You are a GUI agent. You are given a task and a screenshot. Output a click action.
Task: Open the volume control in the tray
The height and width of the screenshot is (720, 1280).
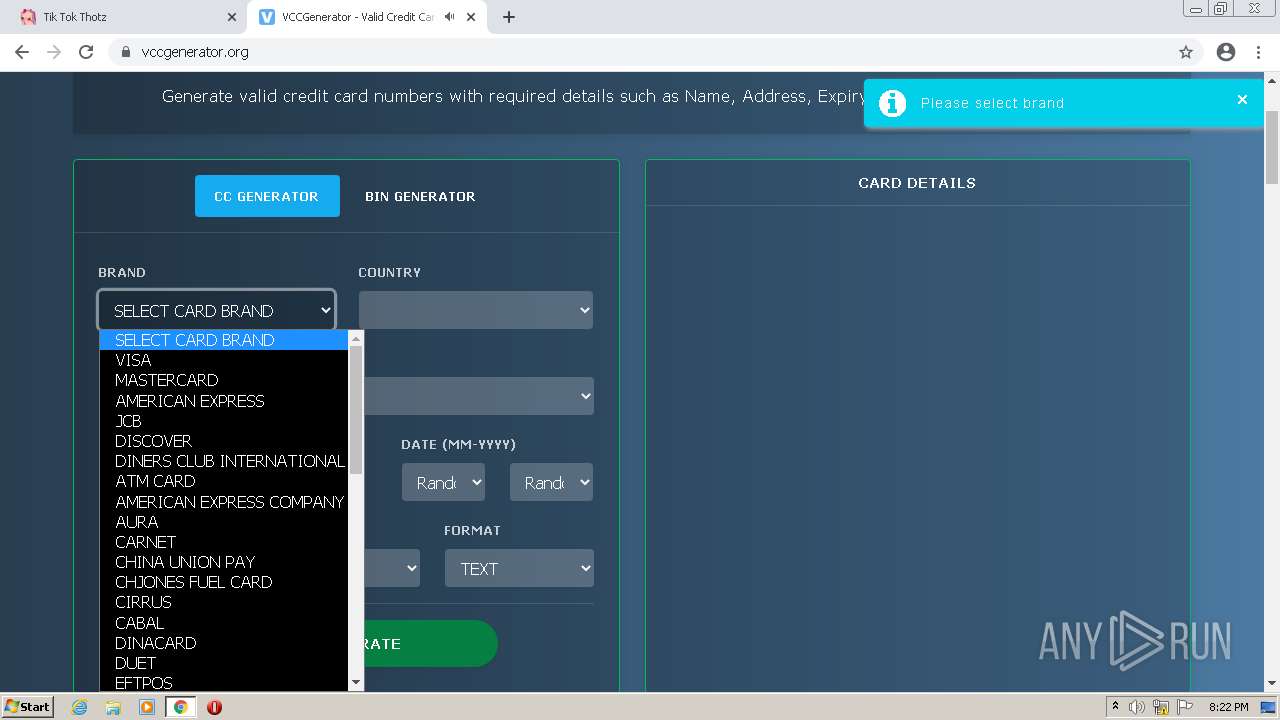tap(1137, 707)
